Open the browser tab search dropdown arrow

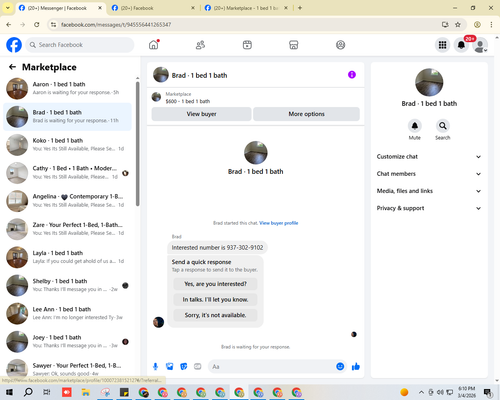[7, 8]
